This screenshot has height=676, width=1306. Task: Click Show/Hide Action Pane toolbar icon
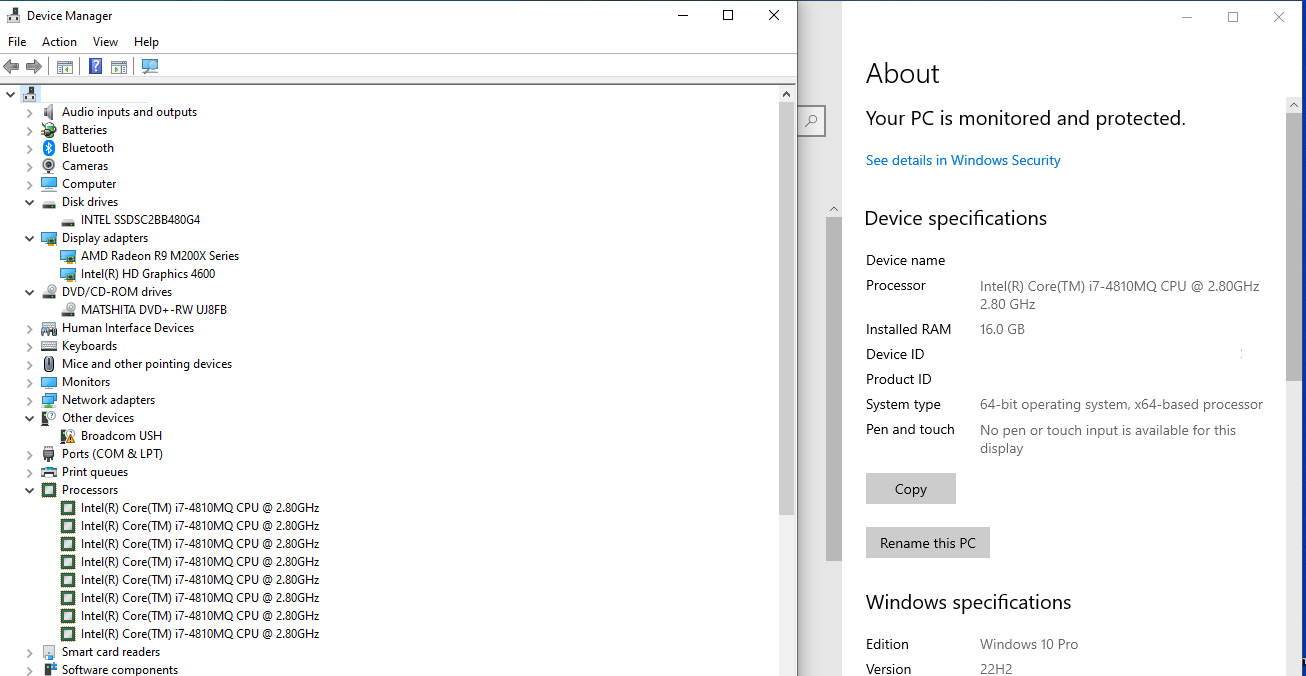click(x=119, y=67)
